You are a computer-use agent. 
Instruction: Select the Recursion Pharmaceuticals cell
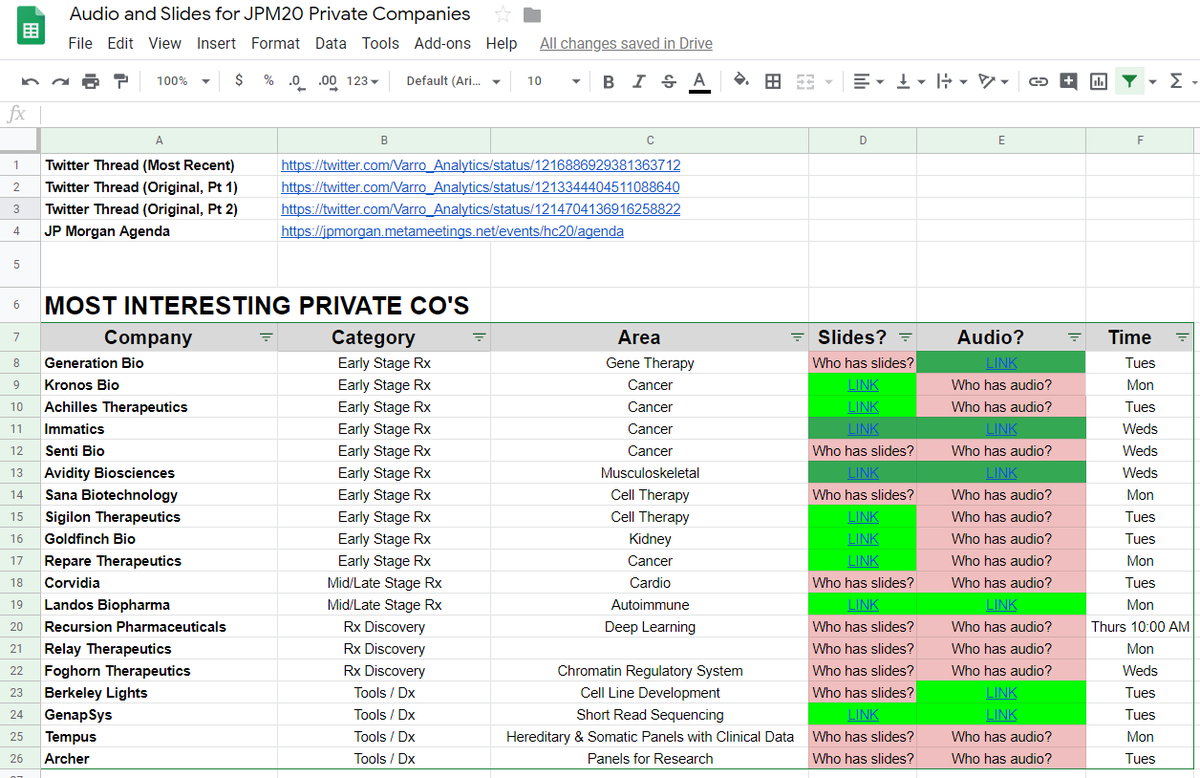tap(159, 627)
